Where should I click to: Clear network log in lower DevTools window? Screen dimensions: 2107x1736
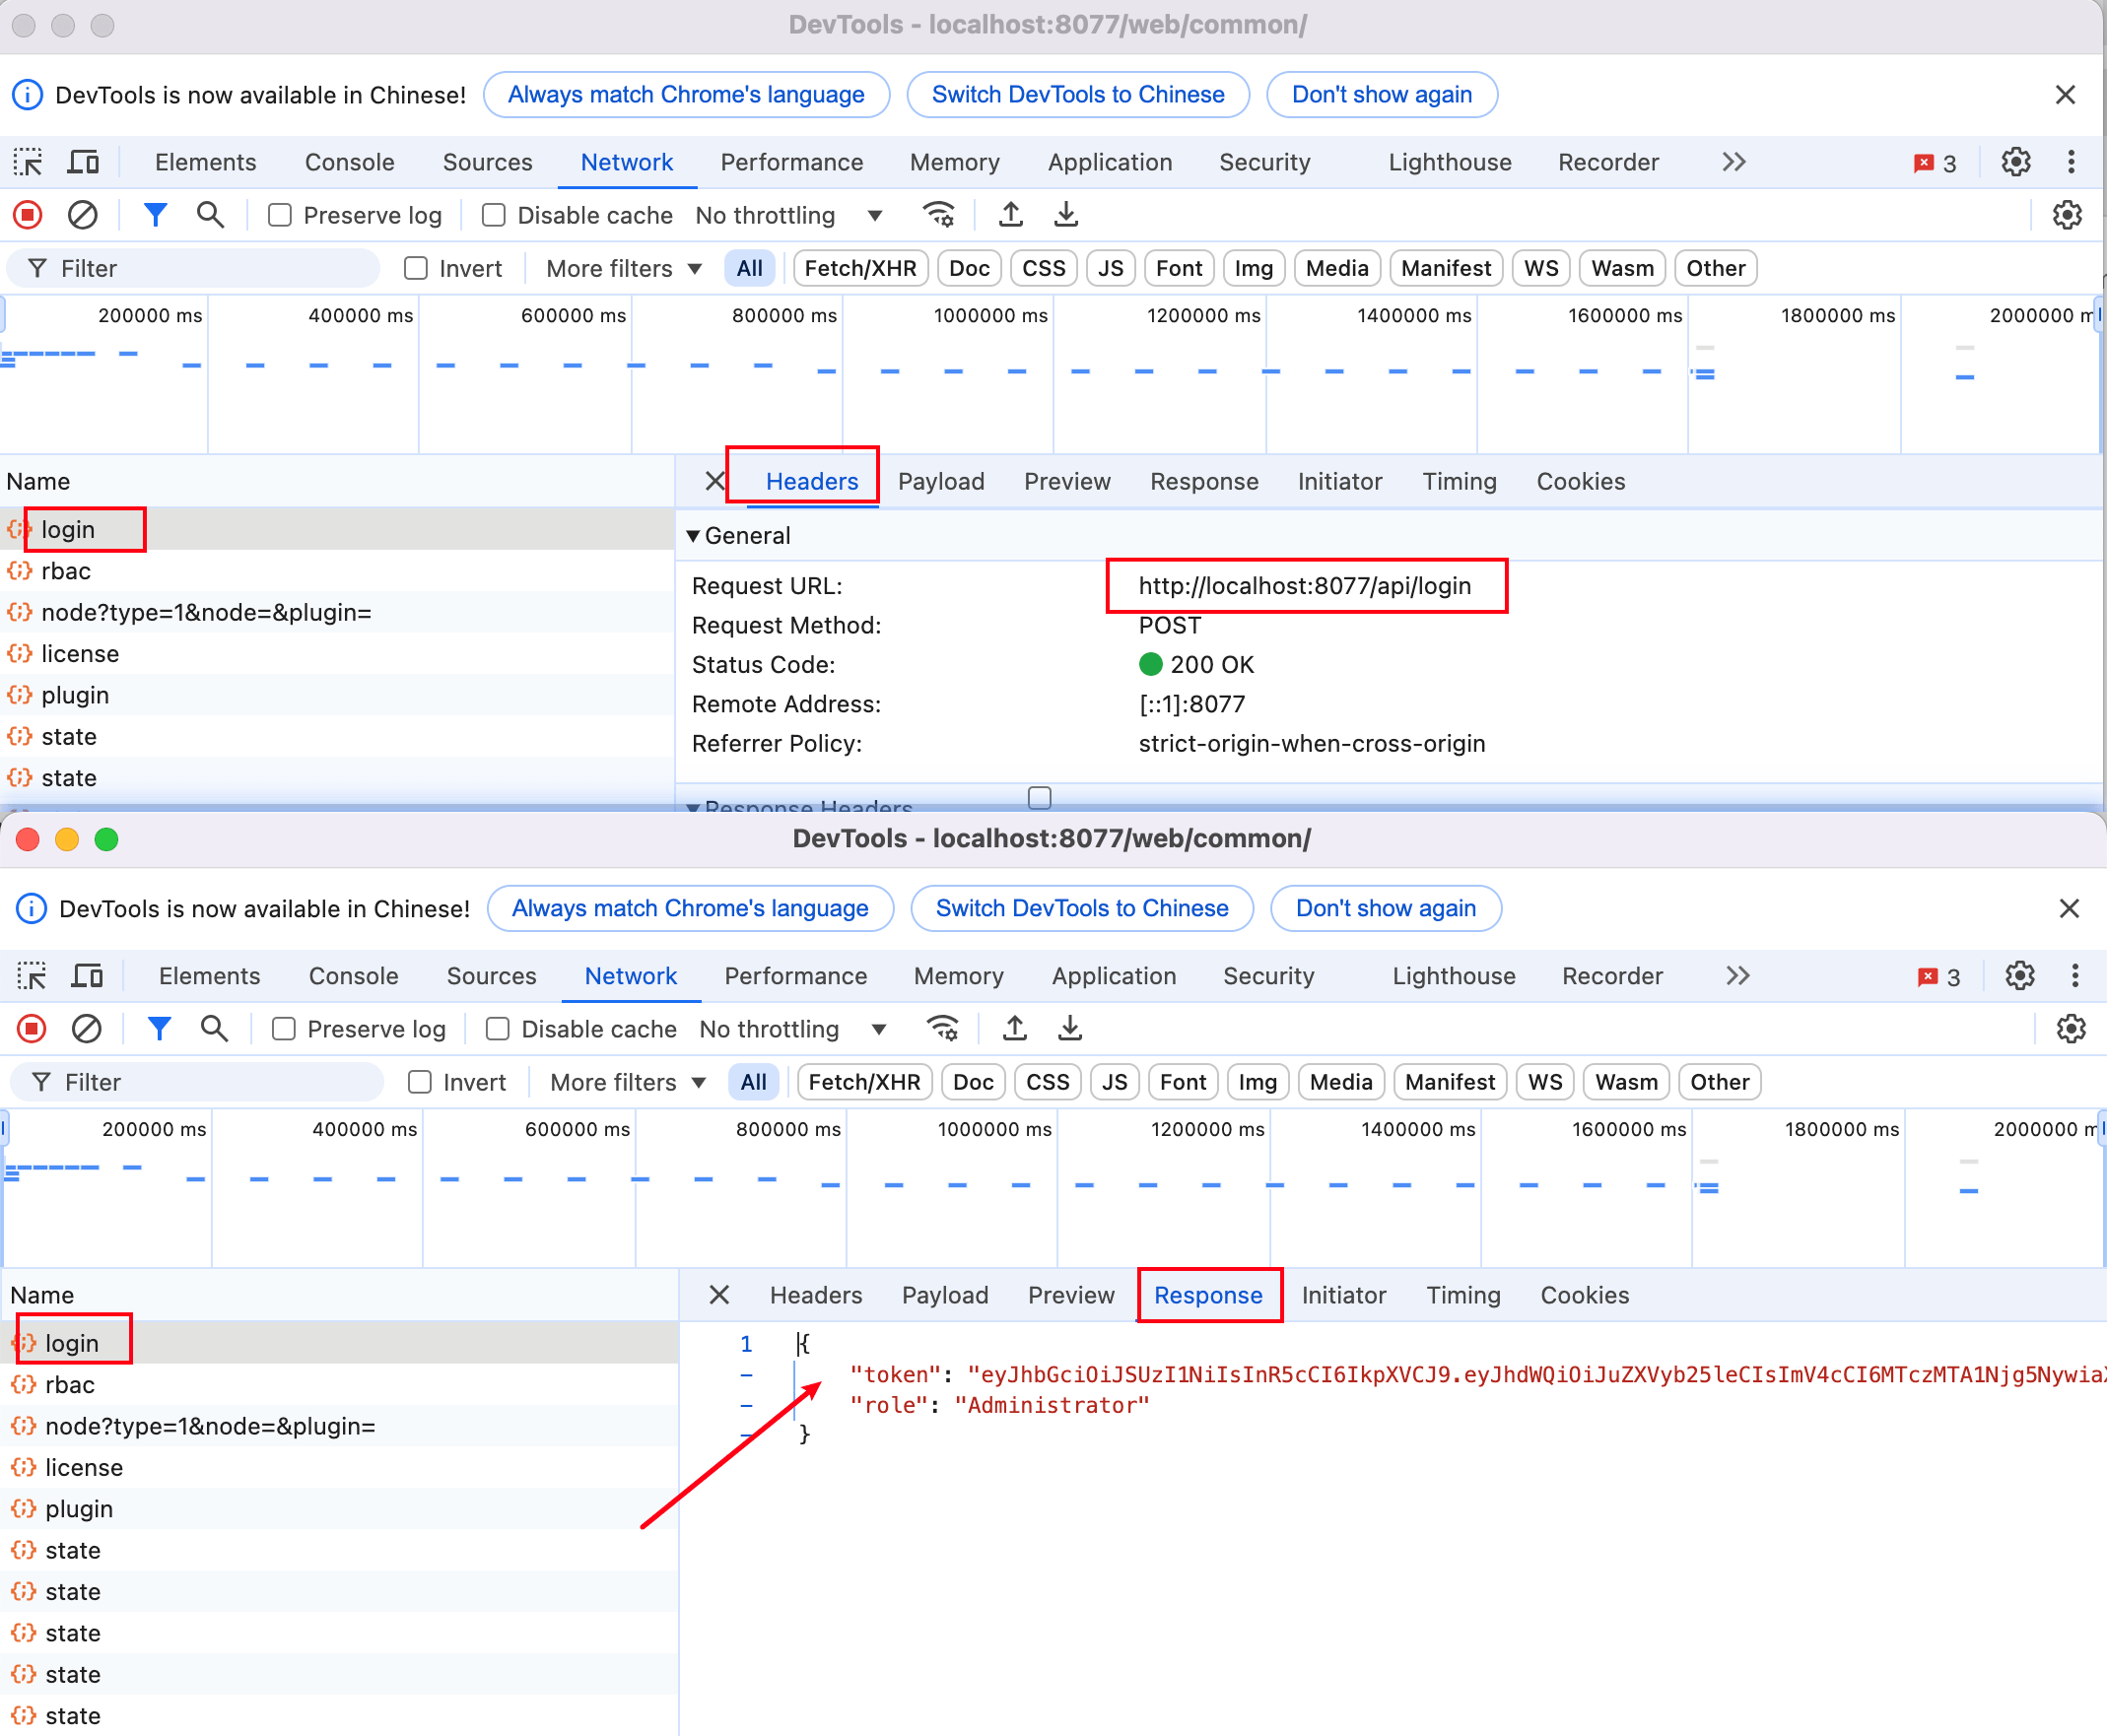pyautogui.click(x=87, y=1028)
